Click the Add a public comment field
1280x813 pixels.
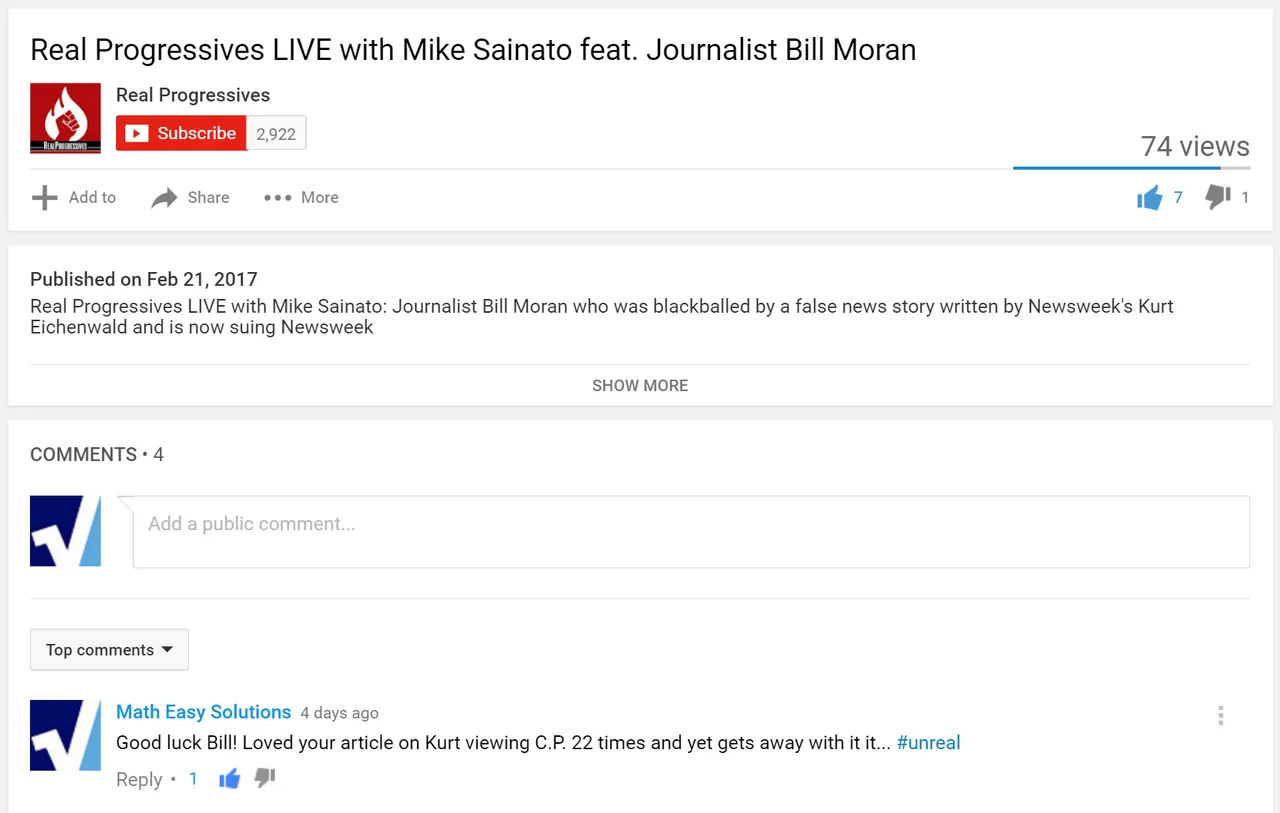pyautogui.click(x=691, y=532)
